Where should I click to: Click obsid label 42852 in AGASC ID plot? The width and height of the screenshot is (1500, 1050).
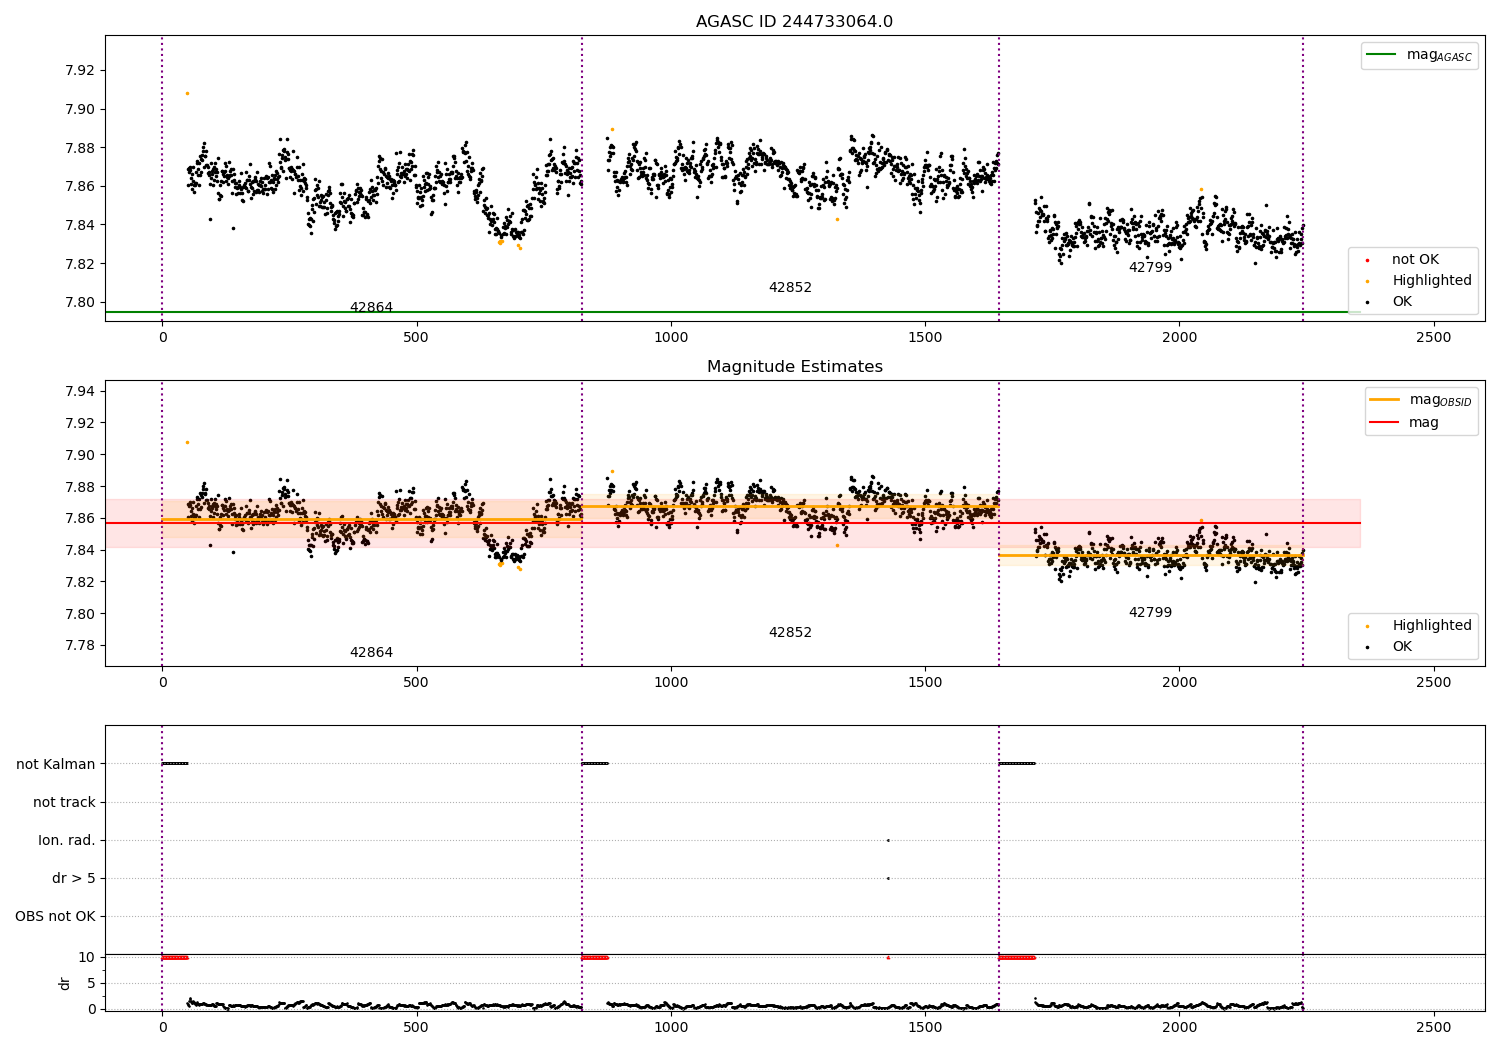point(790,288)
